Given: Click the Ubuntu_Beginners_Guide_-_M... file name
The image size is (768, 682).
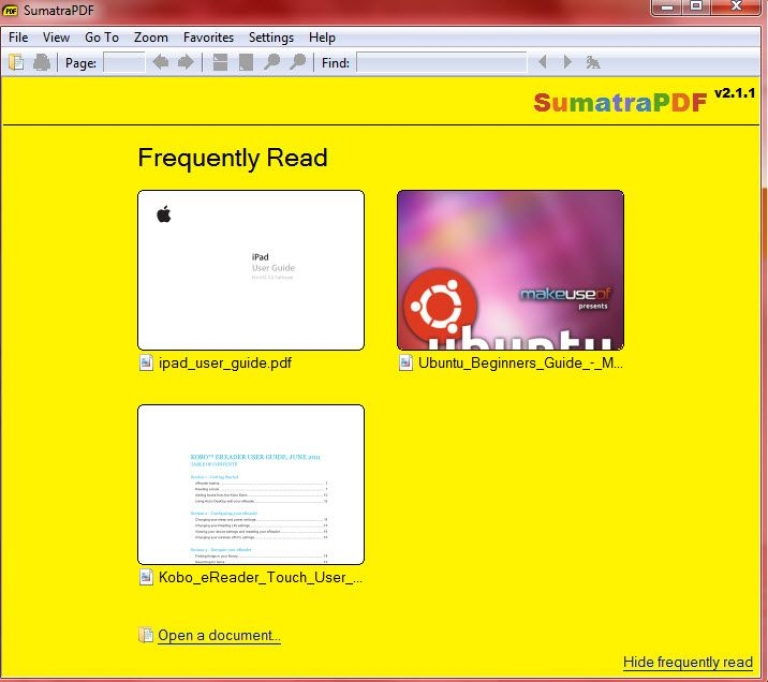Looking at the screenshot, I should tap(520, 363).
